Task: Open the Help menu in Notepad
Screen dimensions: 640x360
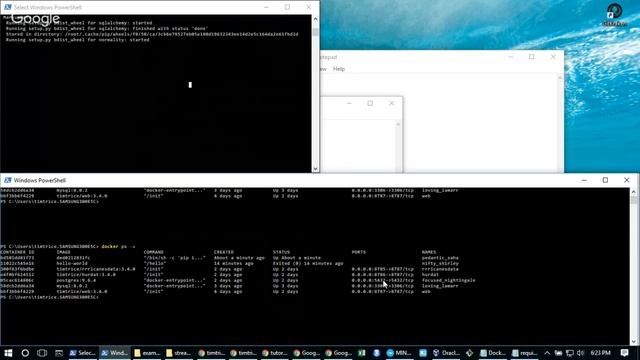Action: click(x=339, y=69)
